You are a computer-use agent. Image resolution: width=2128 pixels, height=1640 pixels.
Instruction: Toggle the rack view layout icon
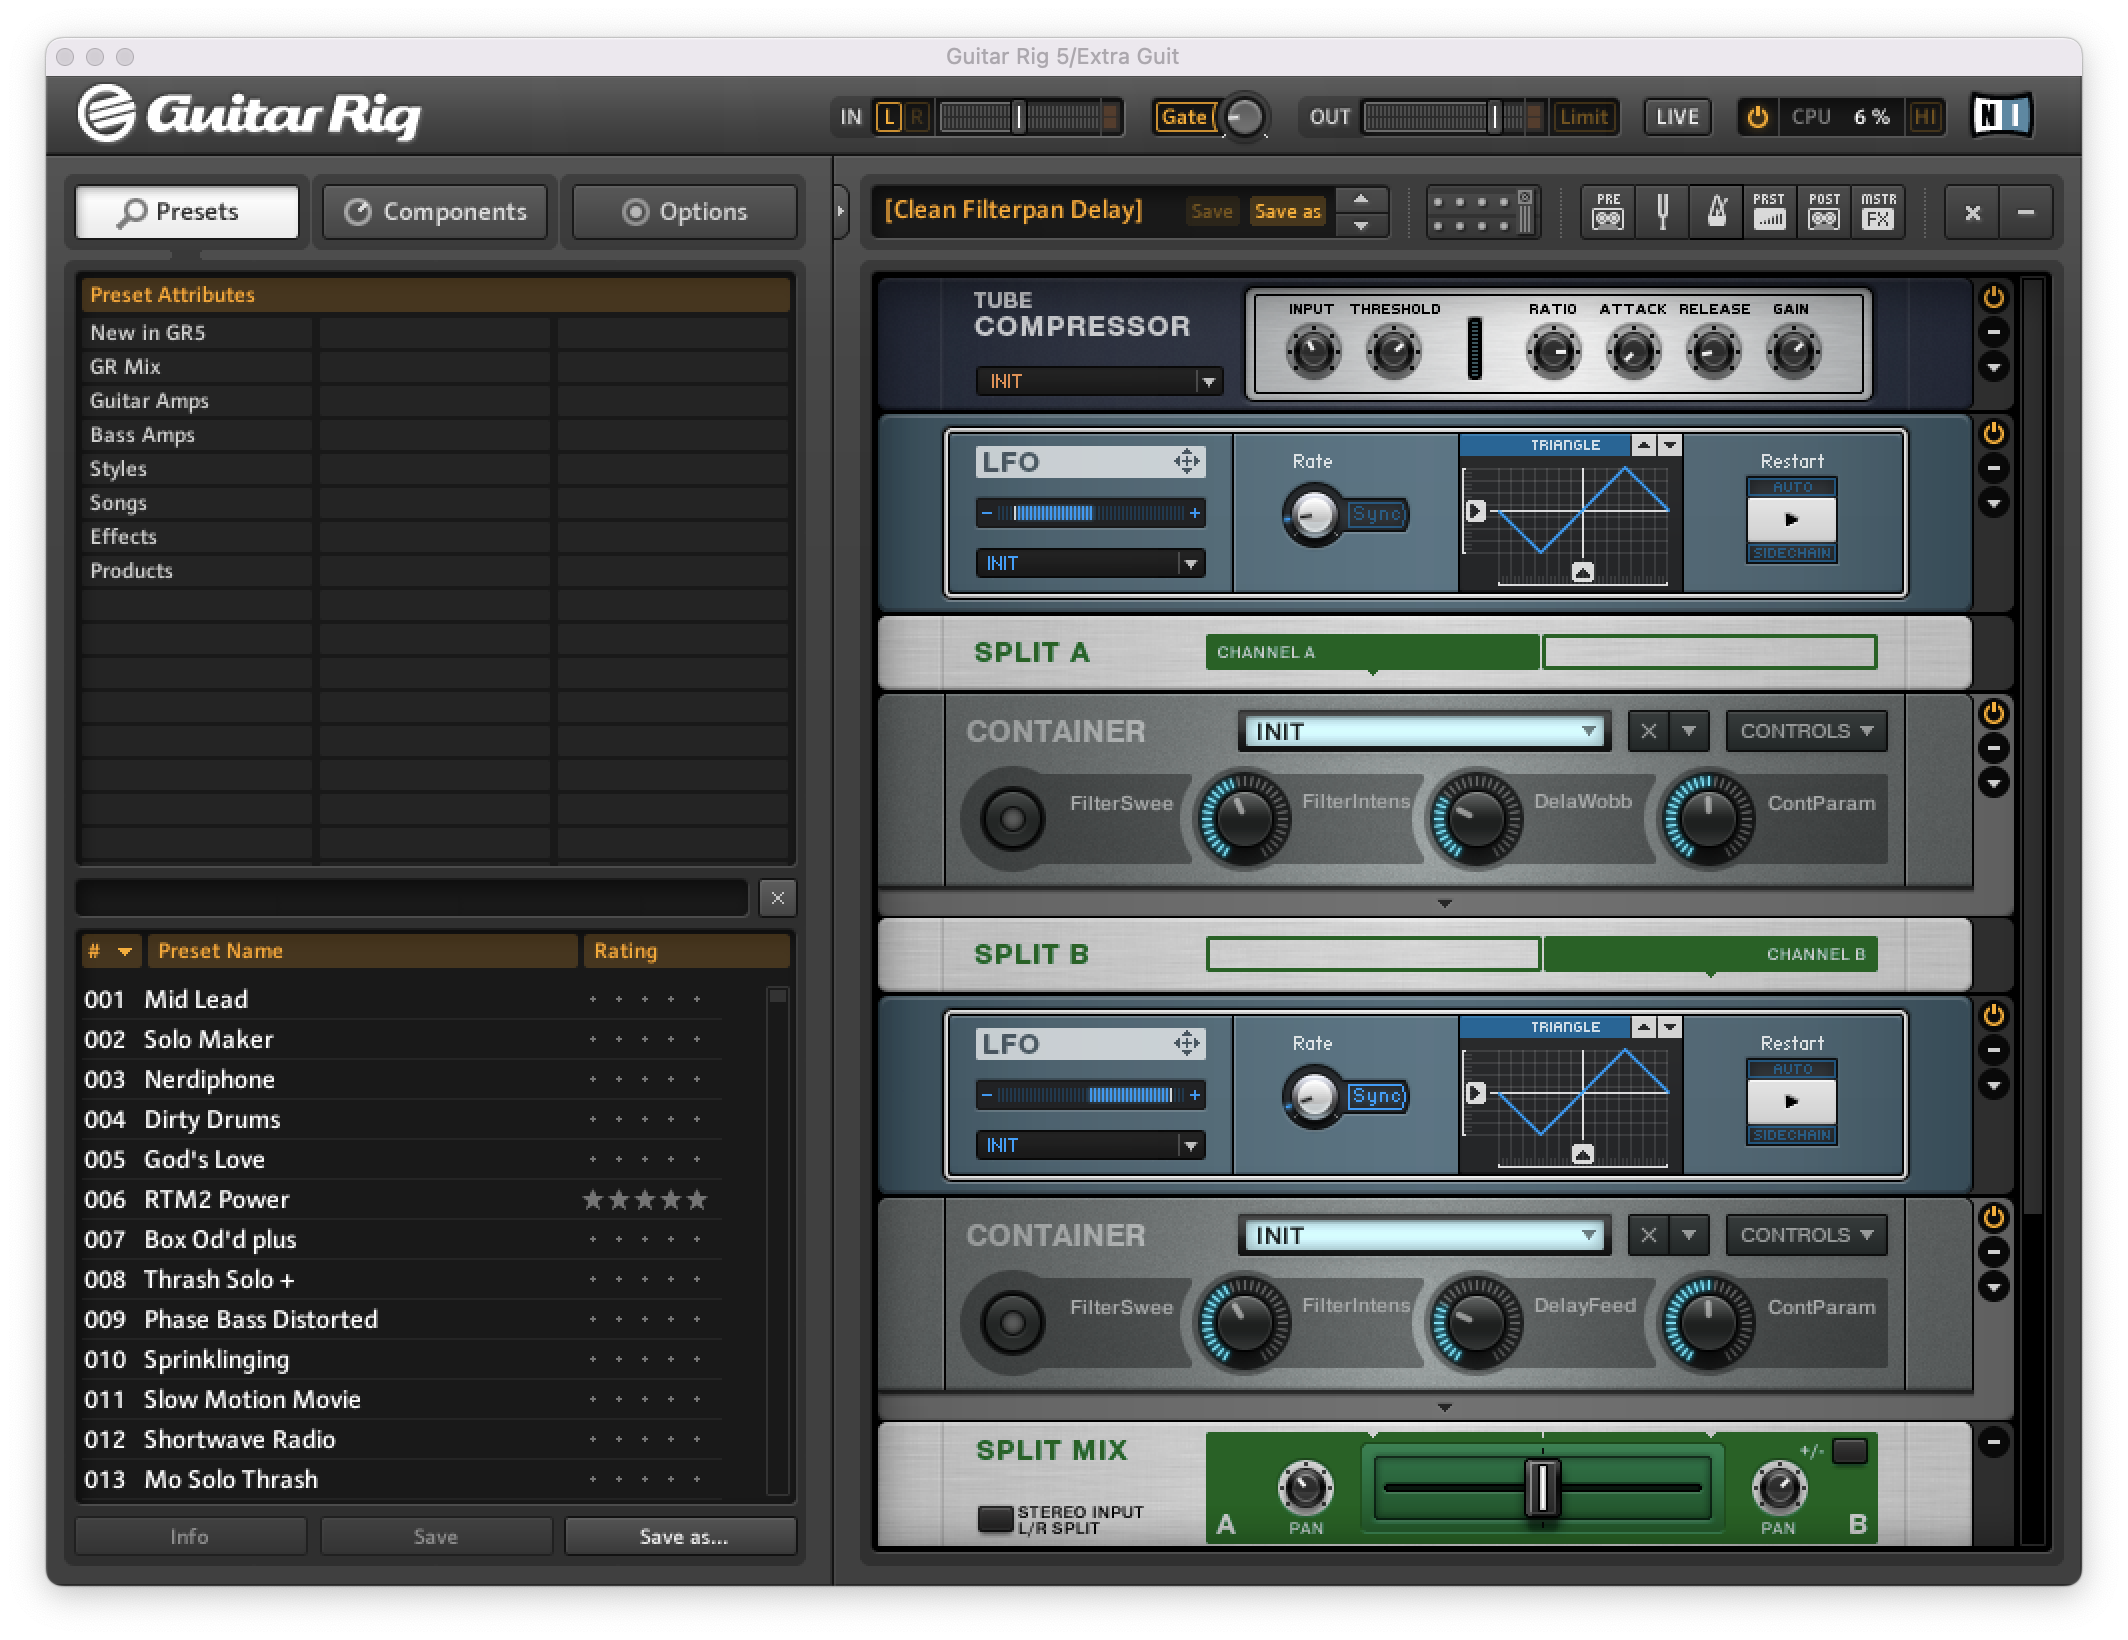coord(1482,212)
